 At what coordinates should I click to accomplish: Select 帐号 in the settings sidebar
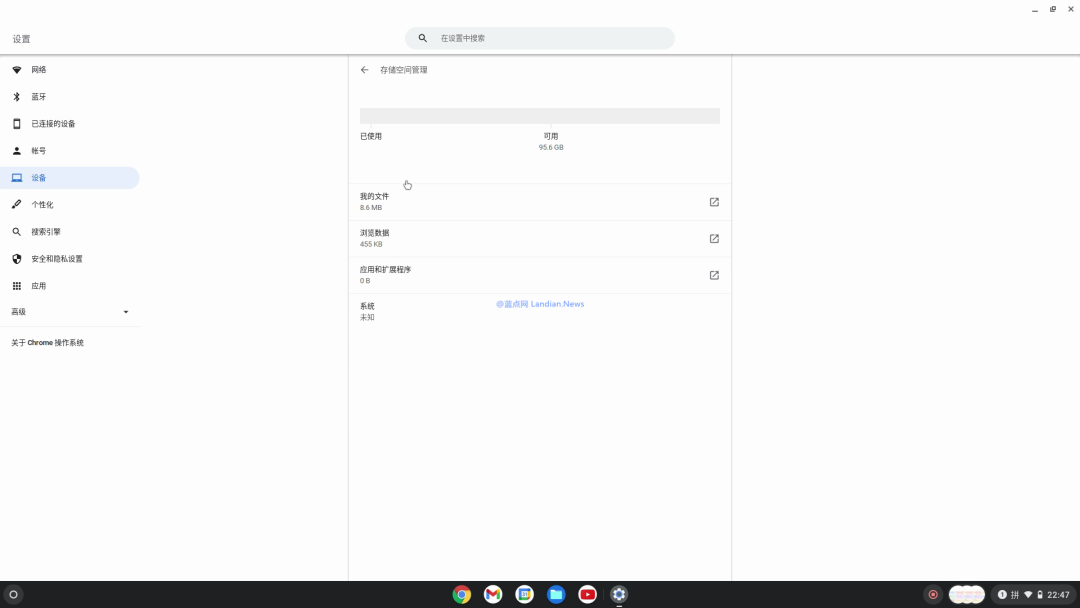pyautogui.click(x=70, y=151)
